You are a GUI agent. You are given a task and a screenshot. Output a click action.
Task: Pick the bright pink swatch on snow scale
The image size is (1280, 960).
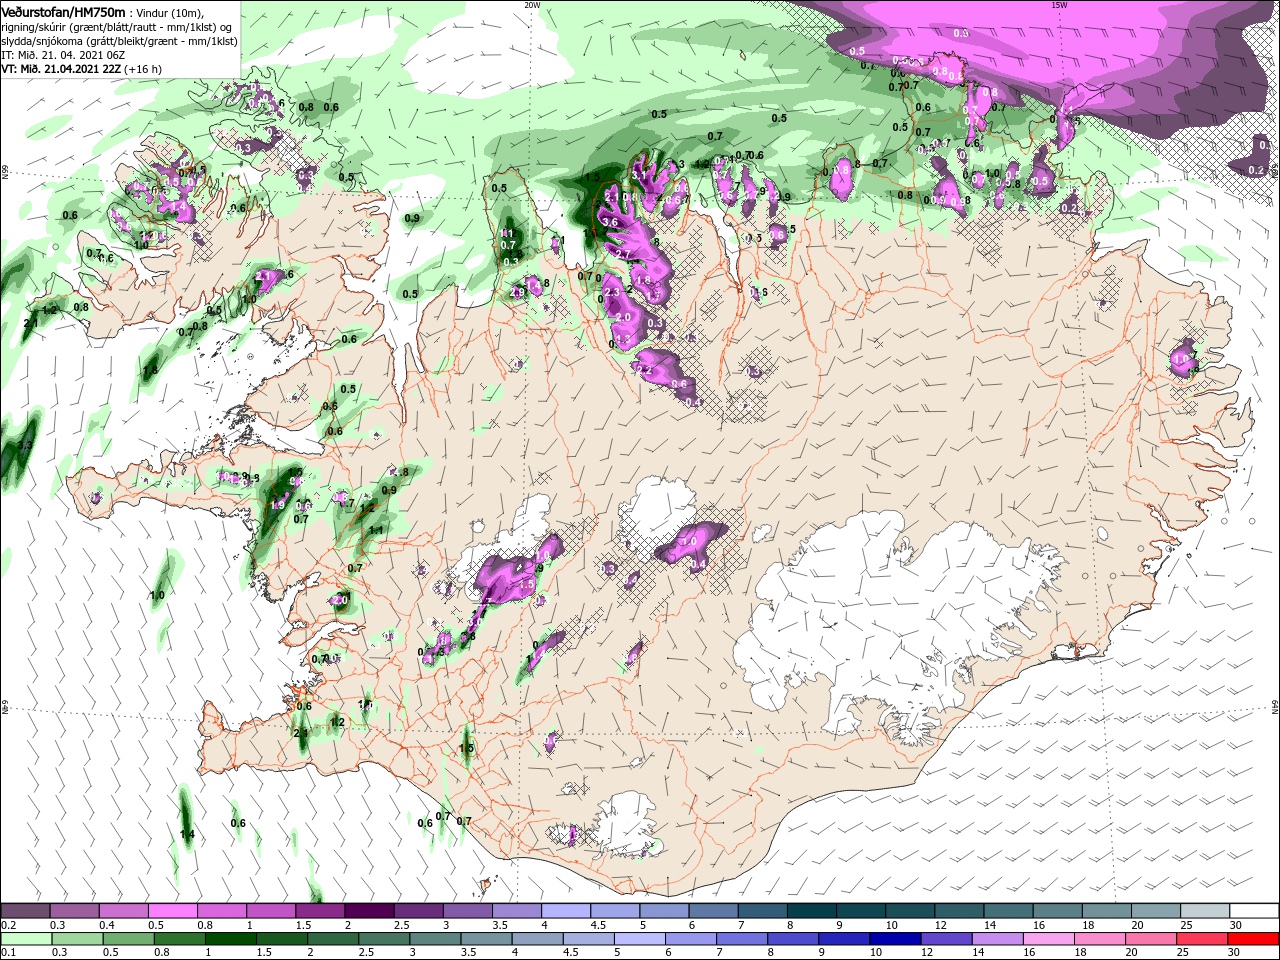(172, 912)
